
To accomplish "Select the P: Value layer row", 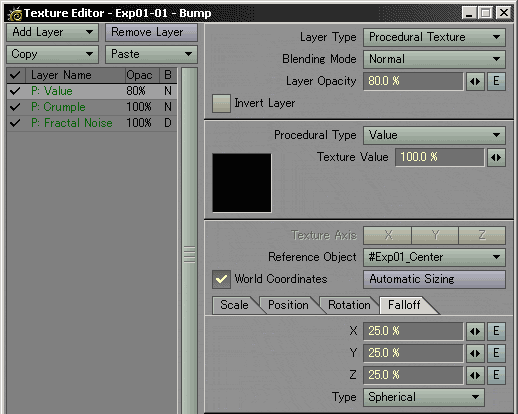I will 92,91.
